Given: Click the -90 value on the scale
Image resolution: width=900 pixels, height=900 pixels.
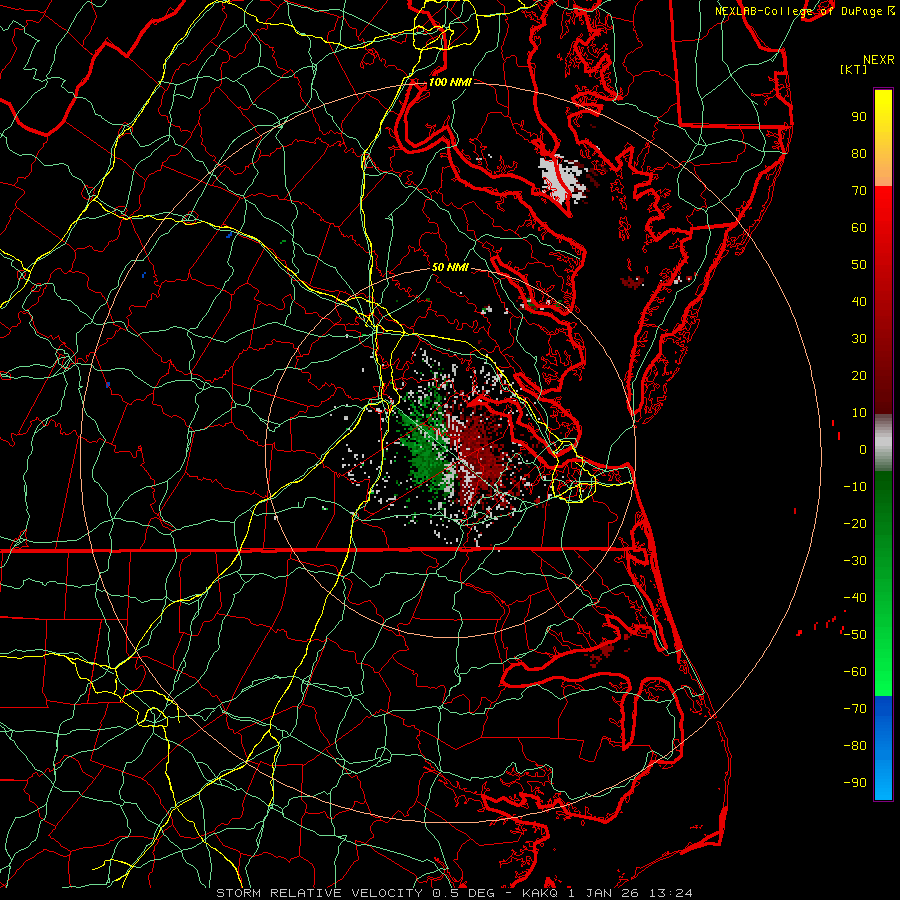Looking at the screenshot, I should click(855, 783).
